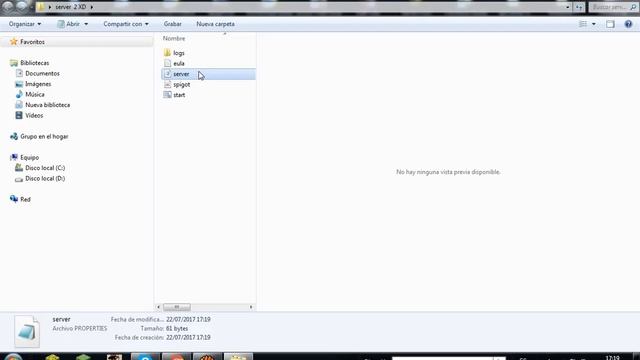Click the Vídeos film icon

click(x=19, y=116)
